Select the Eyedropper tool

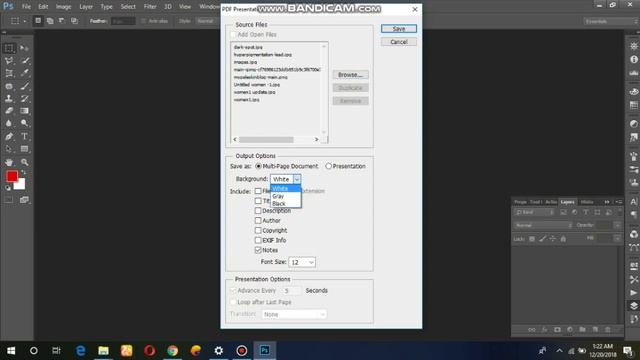[x=24, y=73]
